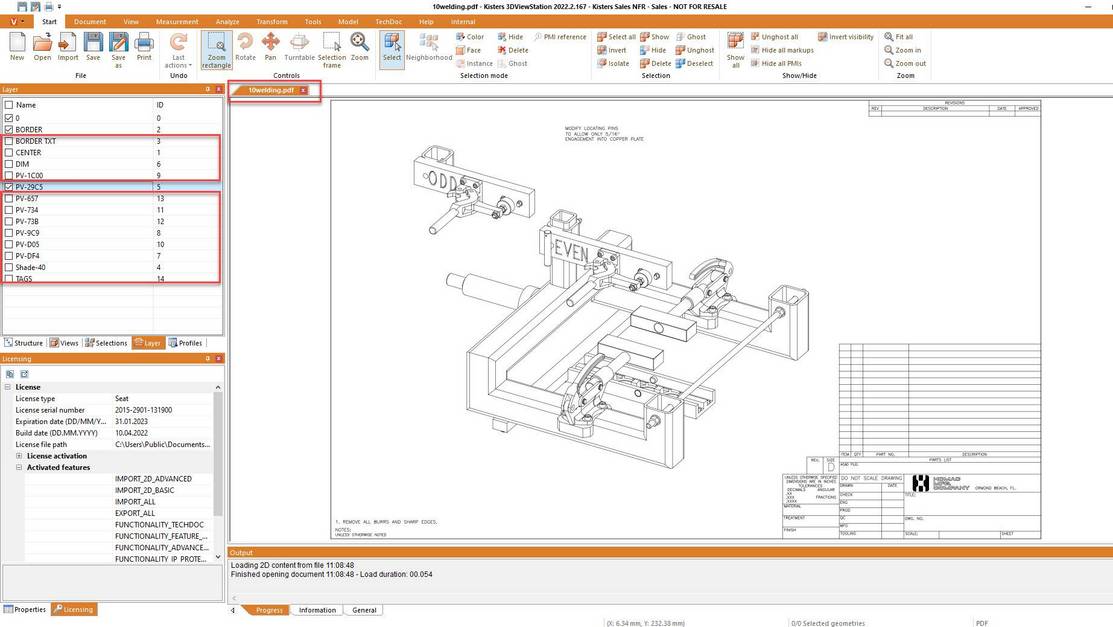Set selection mode to Face
The height and width of the screenshot is (627, 1113).
pyautogui.click(x=468, y=50)
